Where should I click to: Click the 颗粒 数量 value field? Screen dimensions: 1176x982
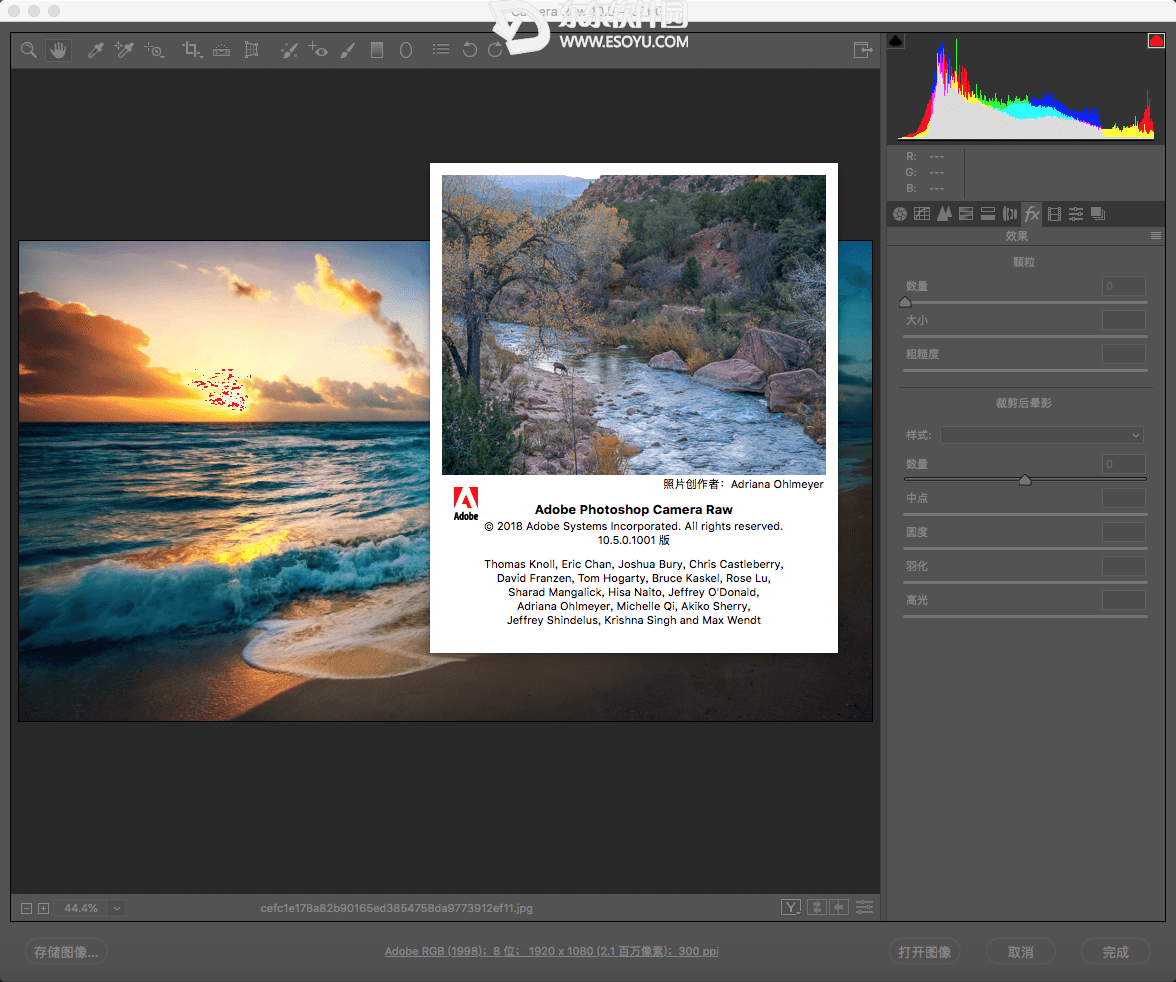pos(1124,286)
